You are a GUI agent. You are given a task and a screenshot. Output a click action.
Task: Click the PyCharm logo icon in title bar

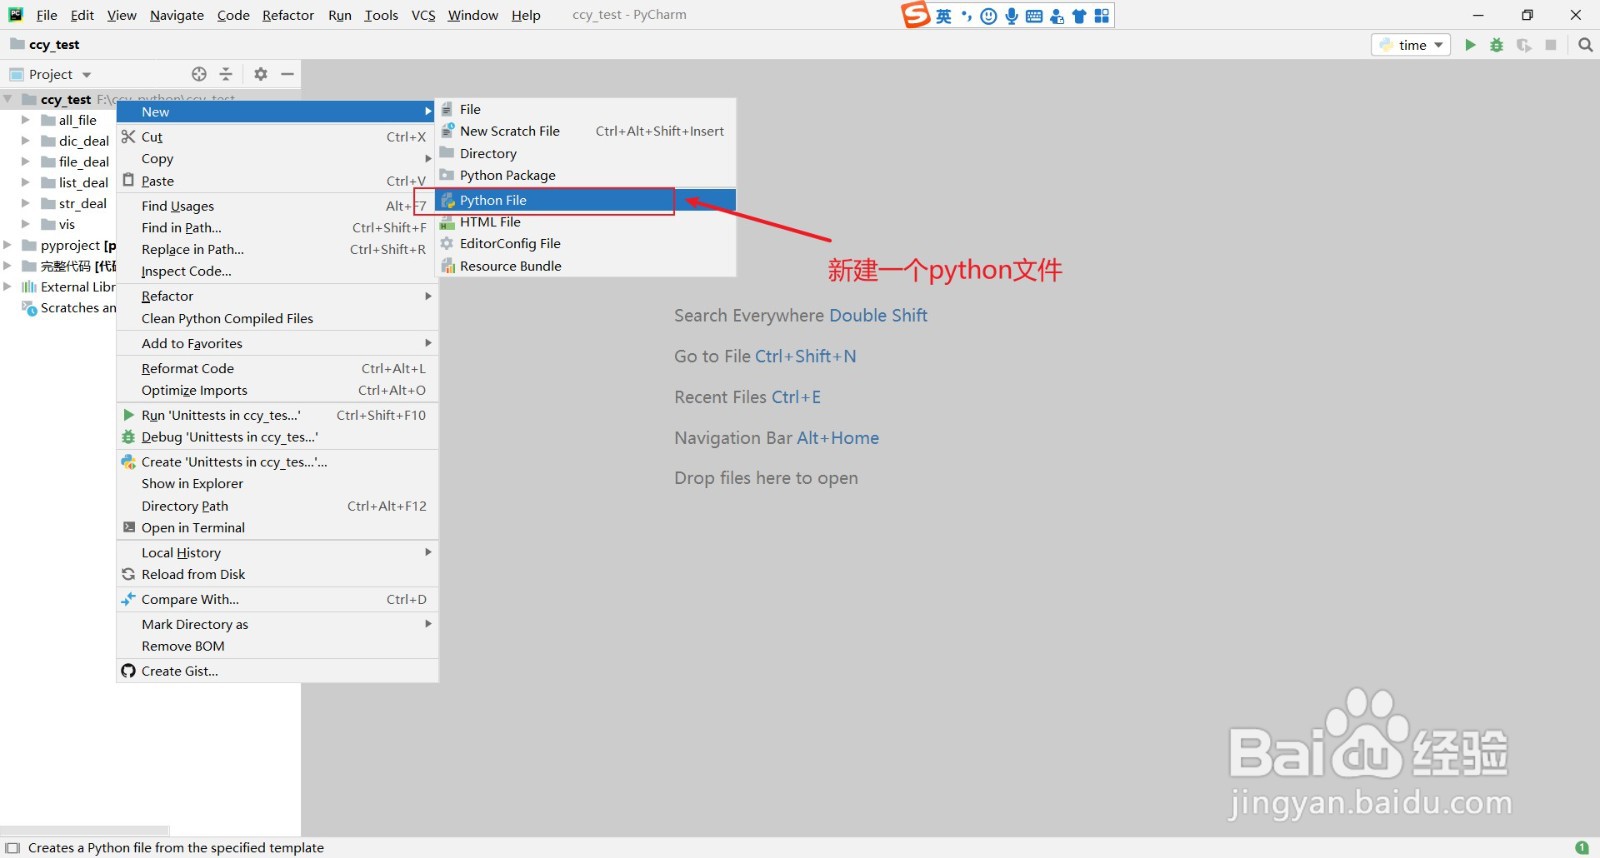point(16,15)
